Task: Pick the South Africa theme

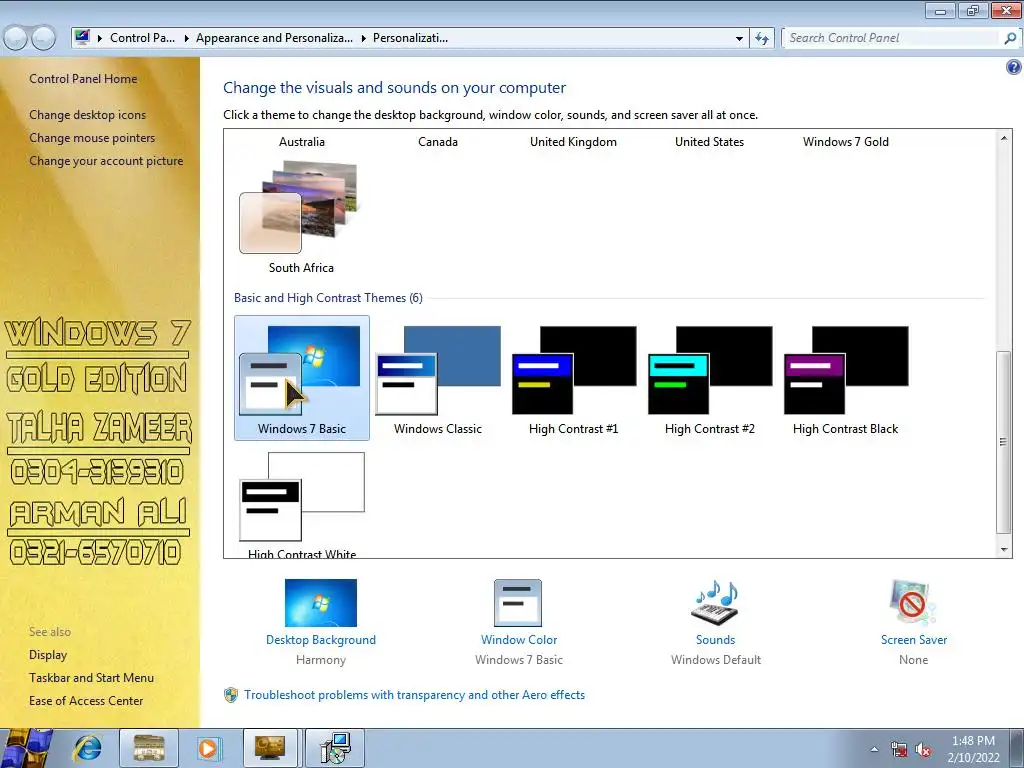Action: click(302, 217)
